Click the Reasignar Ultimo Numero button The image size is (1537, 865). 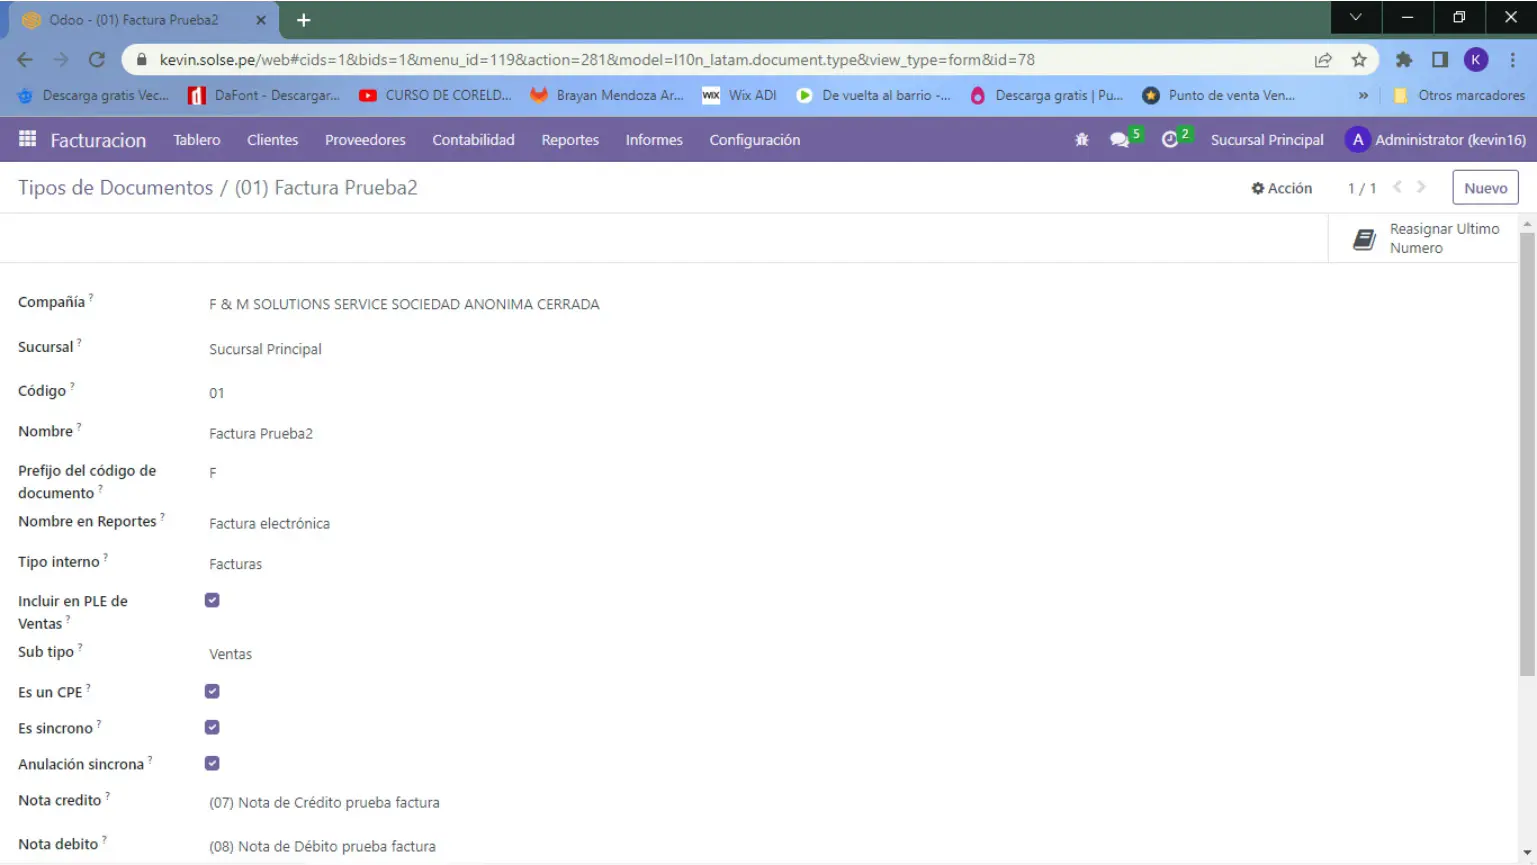pyautogui.click(x=1424, y=239)
